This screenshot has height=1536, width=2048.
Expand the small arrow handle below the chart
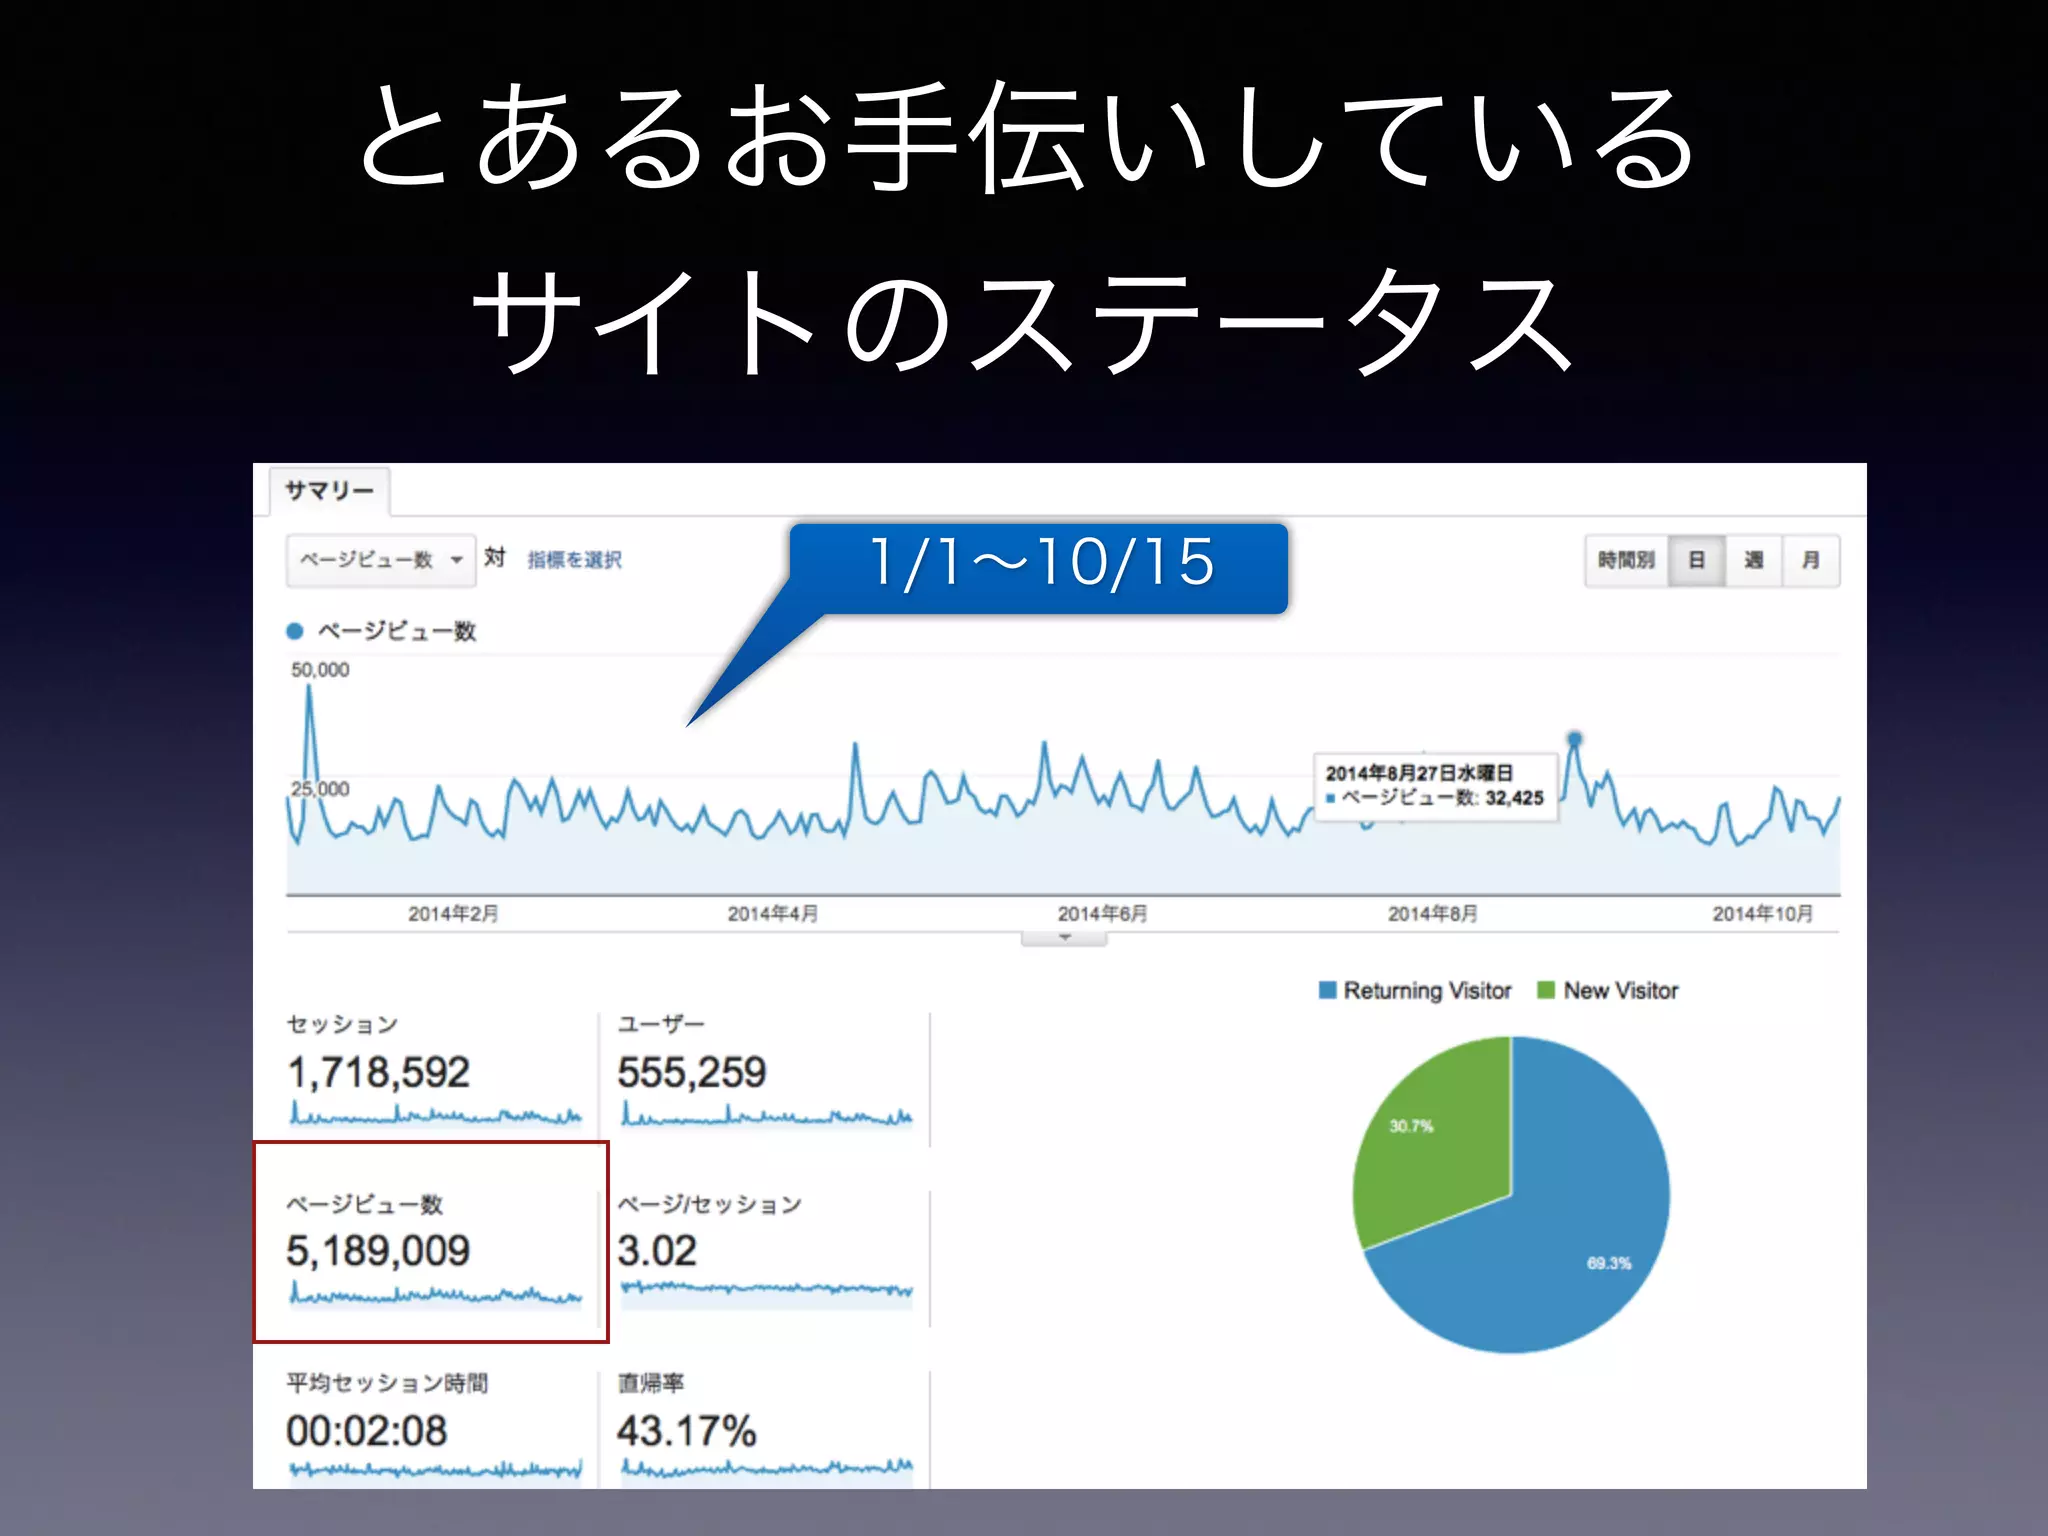(x=1064, y=938)
